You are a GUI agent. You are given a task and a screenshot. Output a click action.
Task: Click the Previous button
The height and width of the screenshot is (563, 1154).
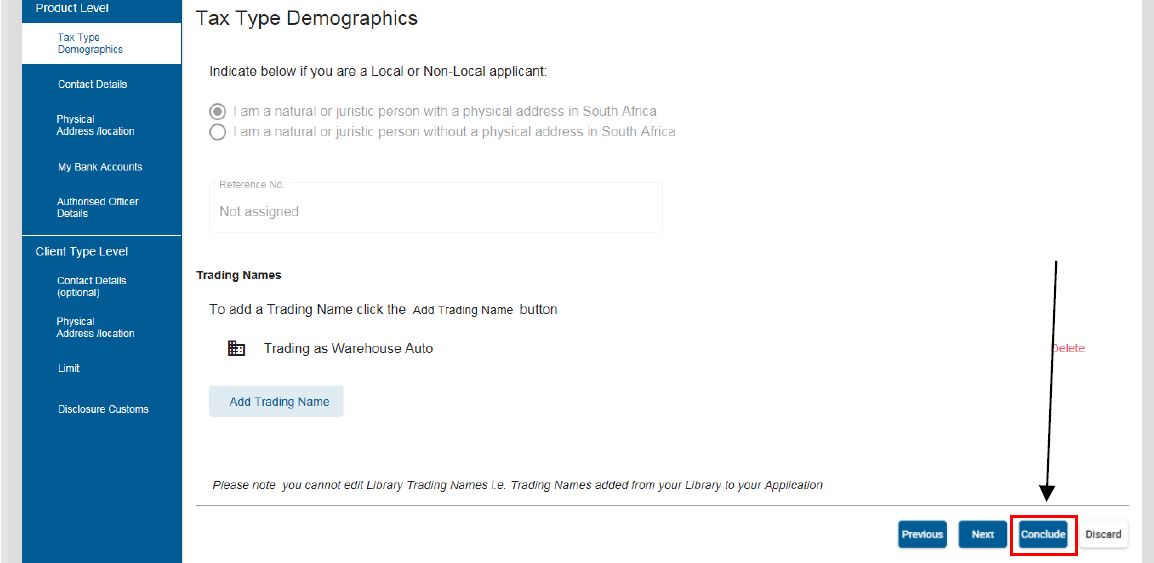(x=922, y=534)
